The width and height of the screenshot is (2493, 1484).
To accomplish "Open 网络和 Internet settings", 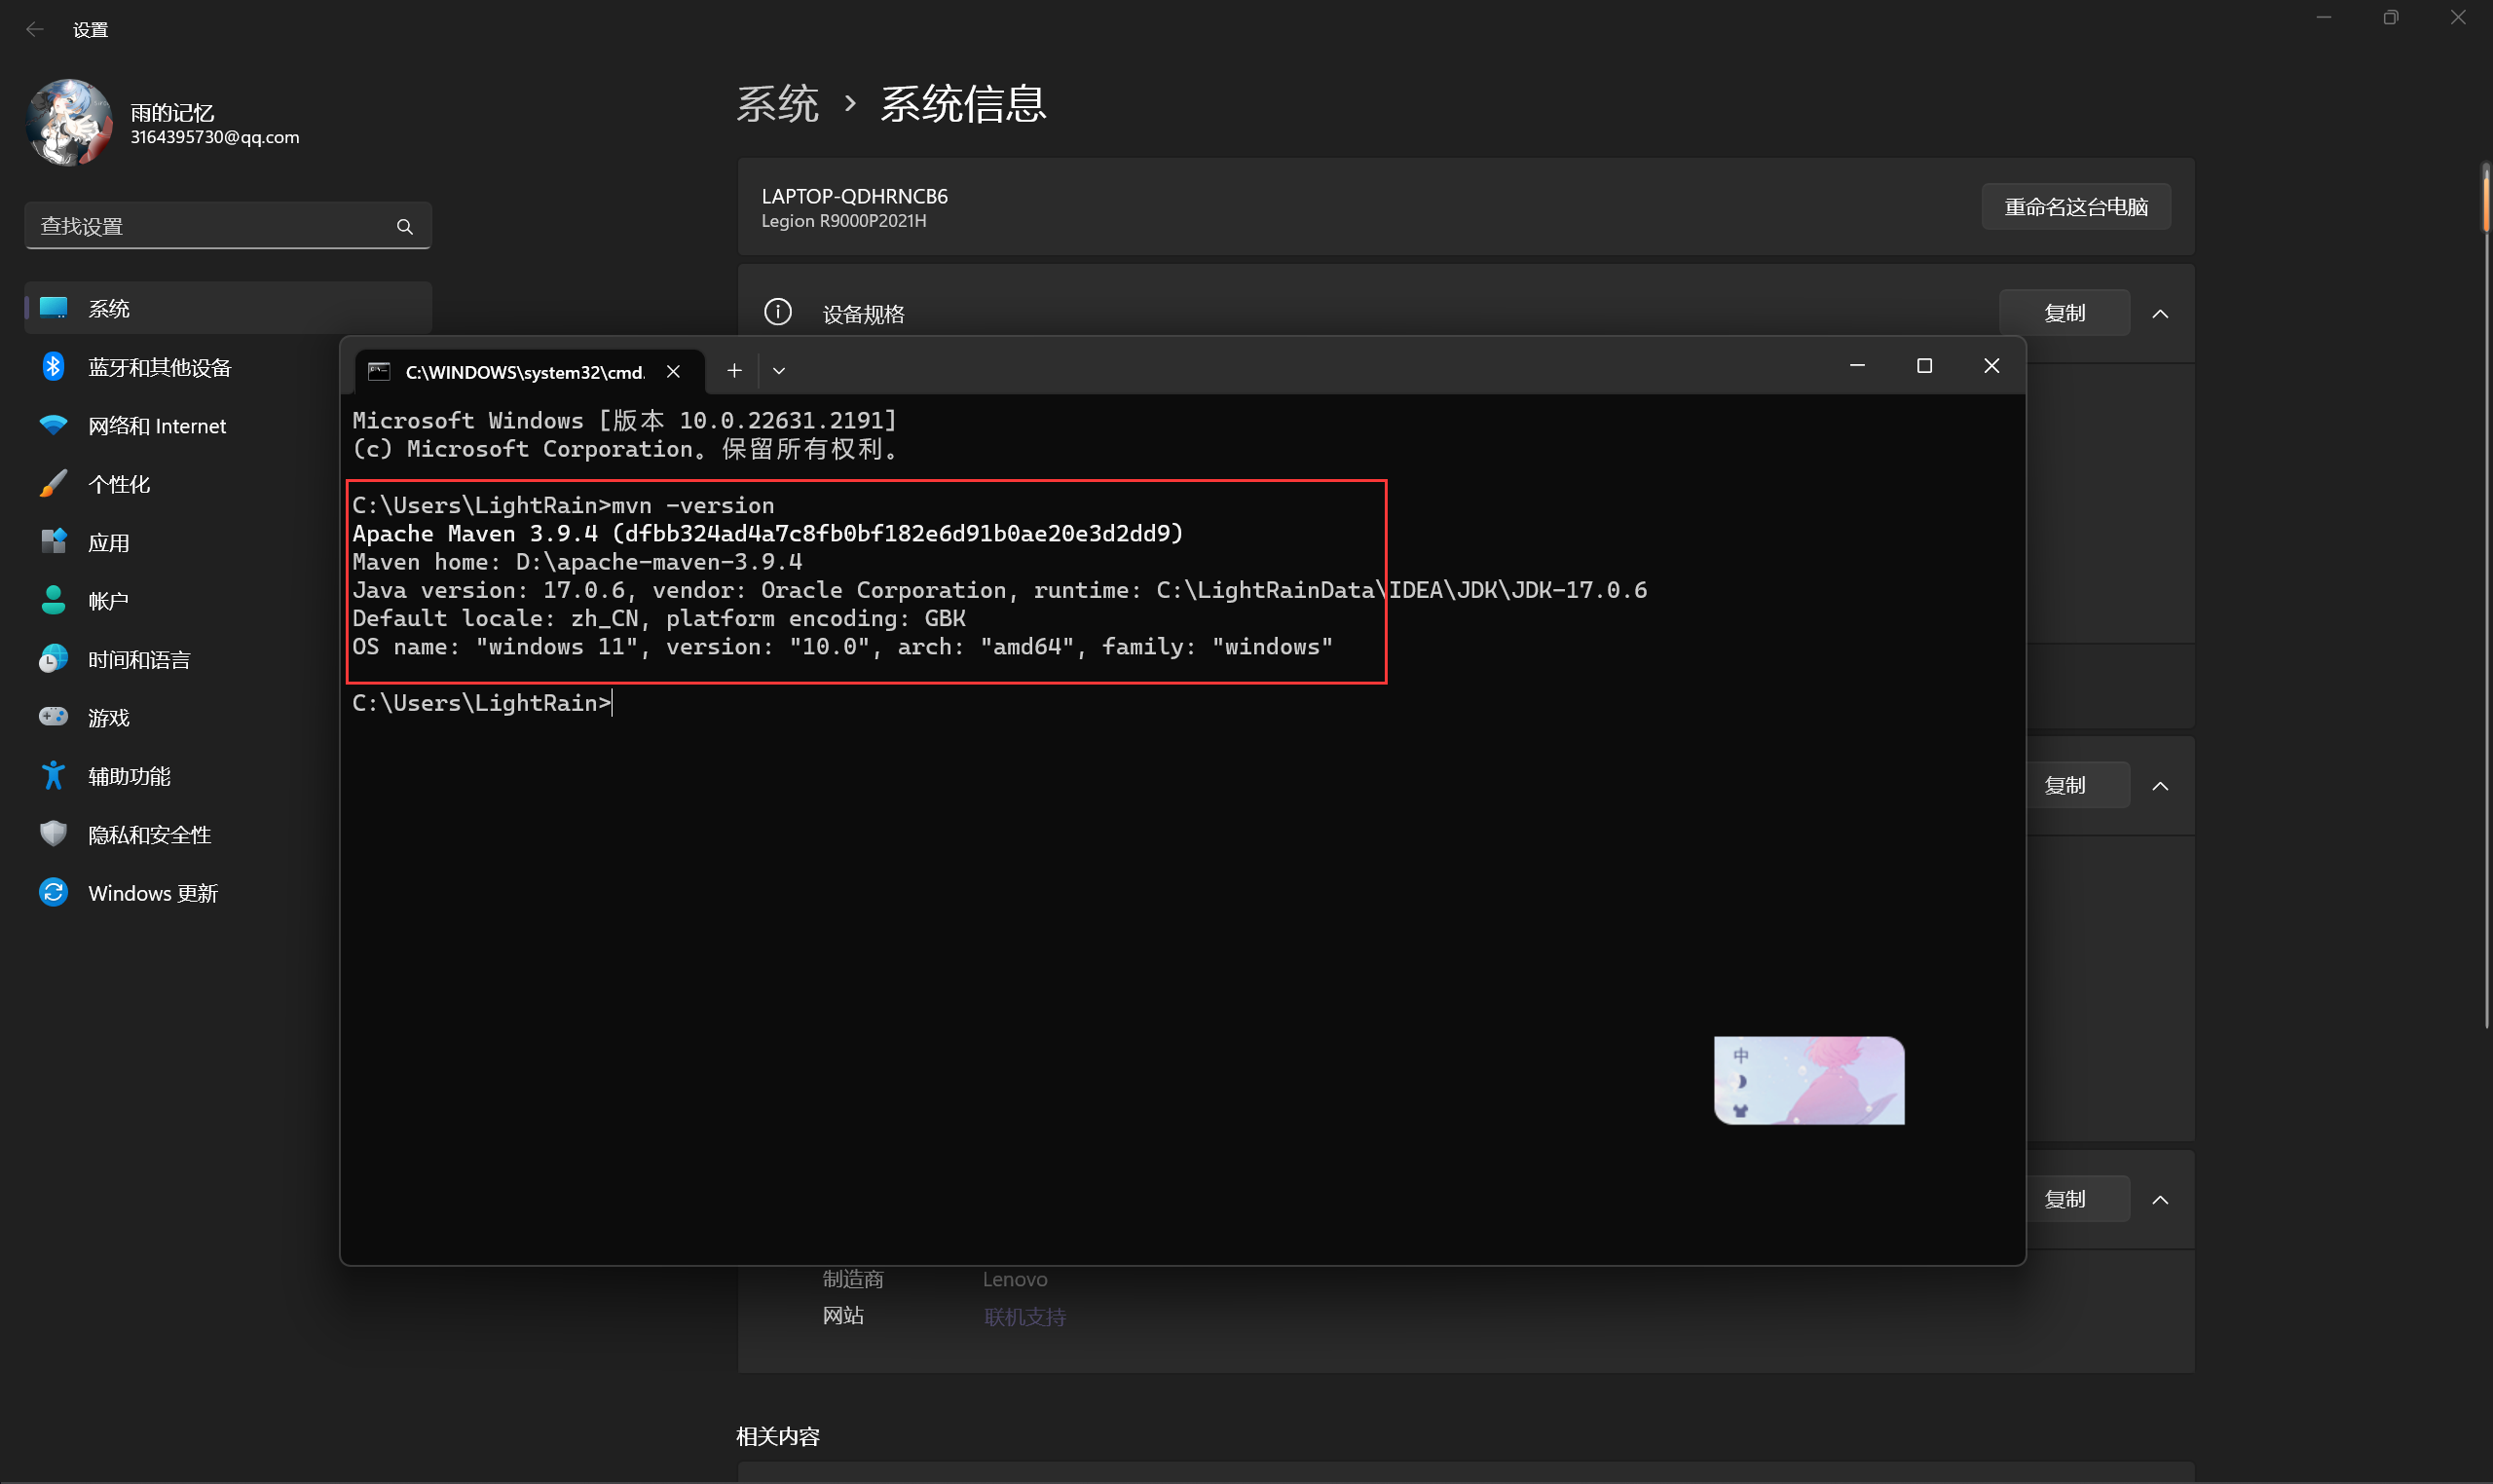I will pos(157,426).
